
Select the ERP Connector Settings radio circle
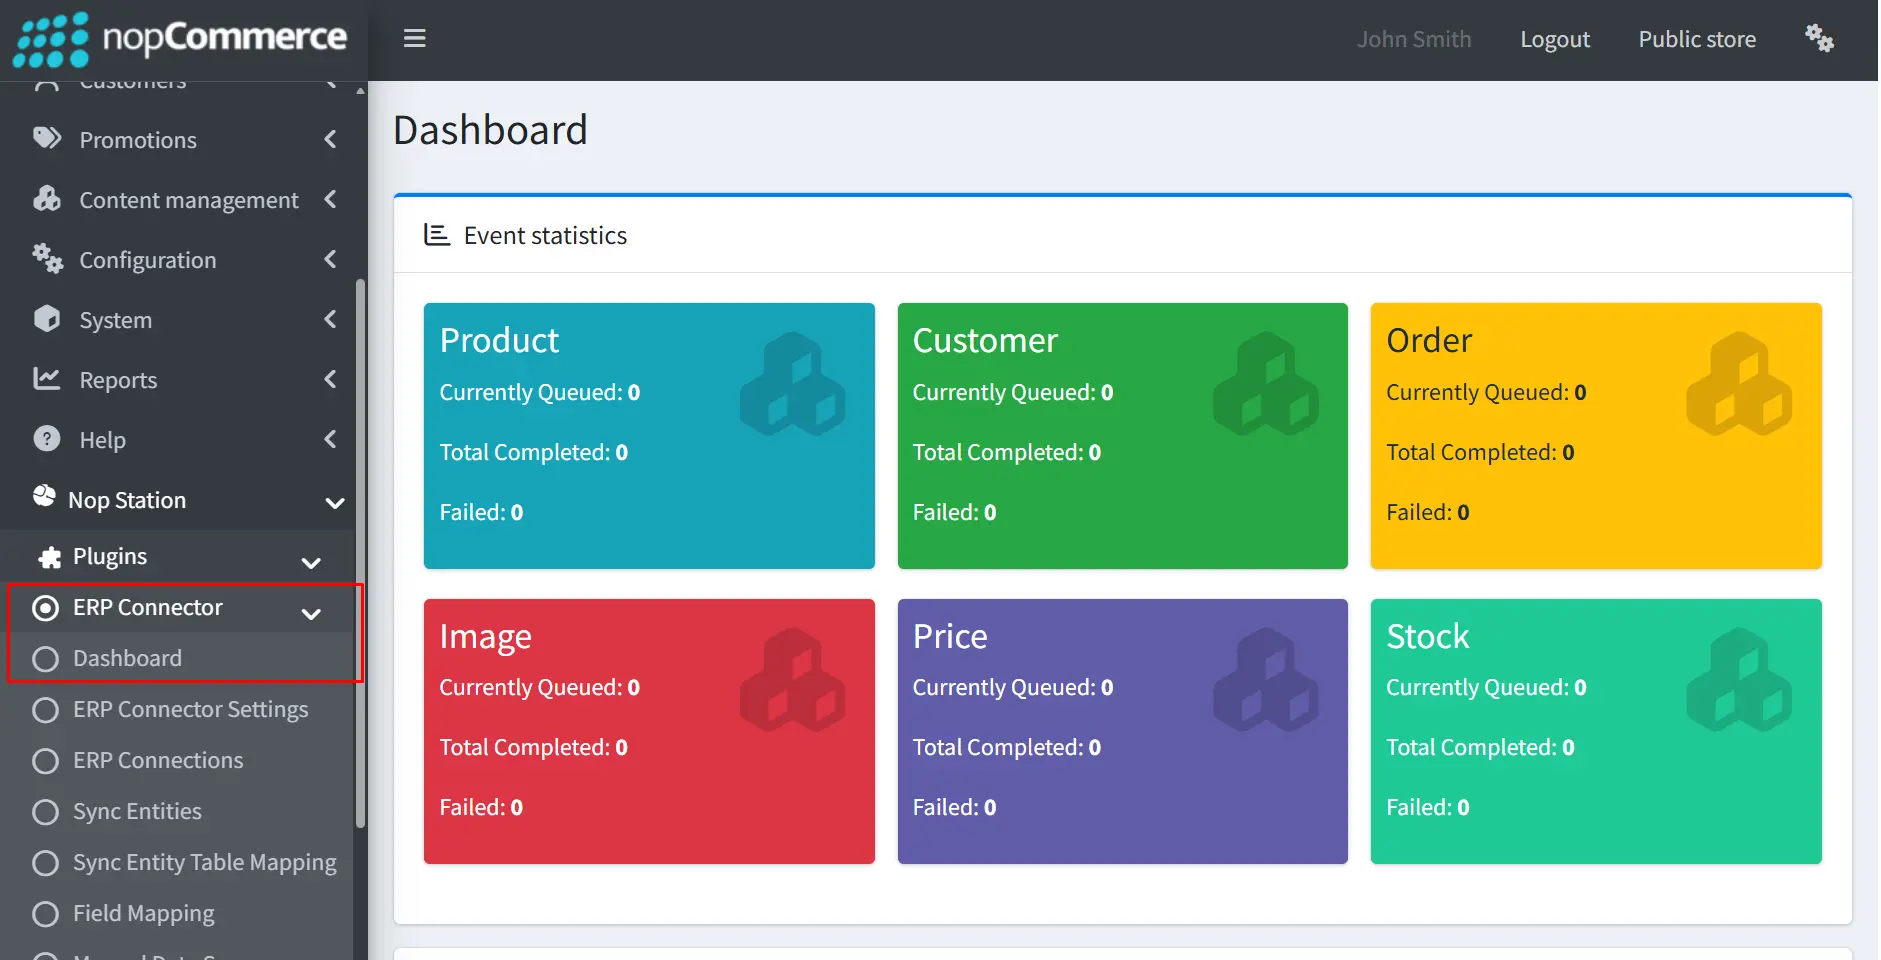[45, 710]
